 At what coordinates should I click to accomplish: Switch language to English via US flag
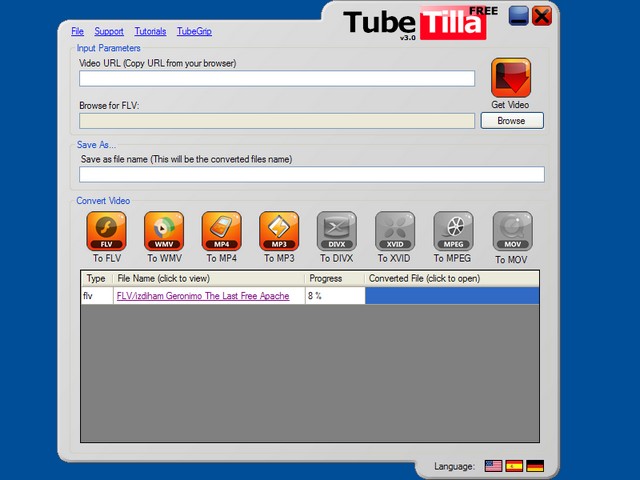(493, 466)
